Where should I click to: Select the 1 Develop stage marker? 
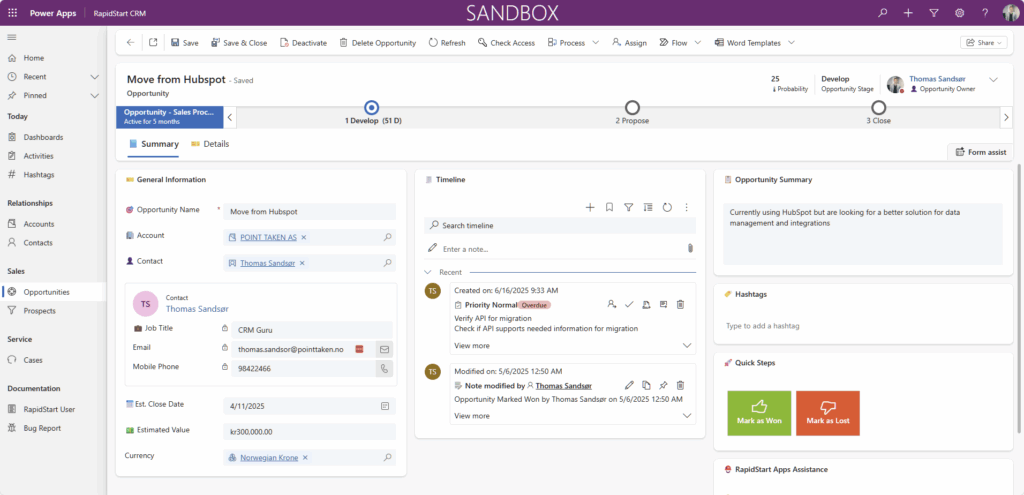372,108
